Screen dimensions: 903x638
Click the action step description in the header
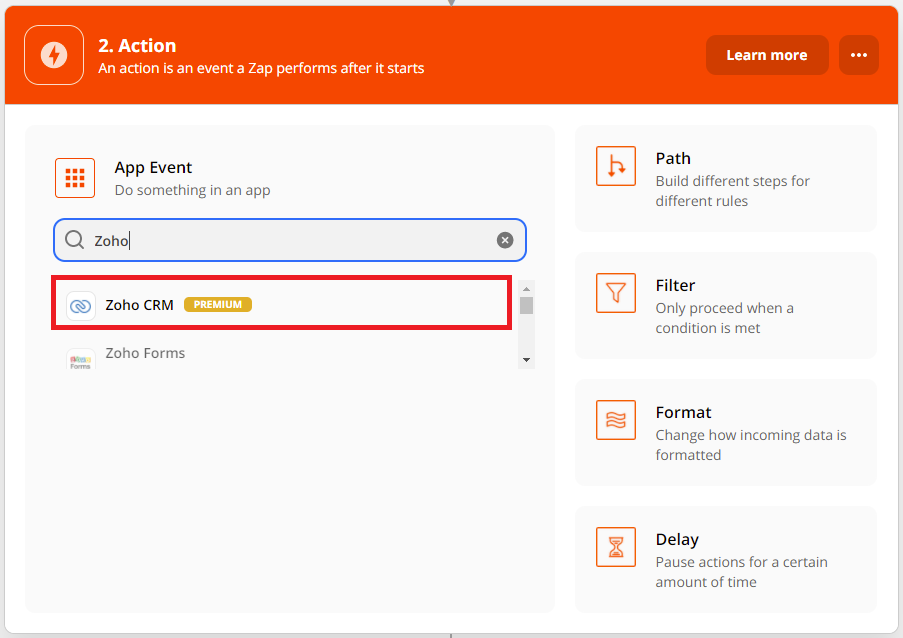click(x=261, y=68)
